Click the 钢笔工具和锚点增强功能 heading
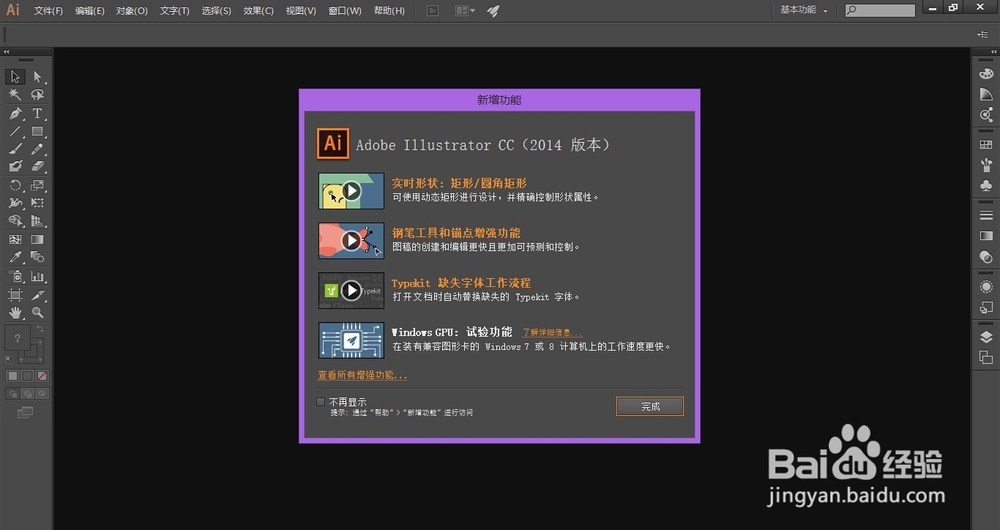The height and width of the screenshot is (530, 1000). (456, 233)
